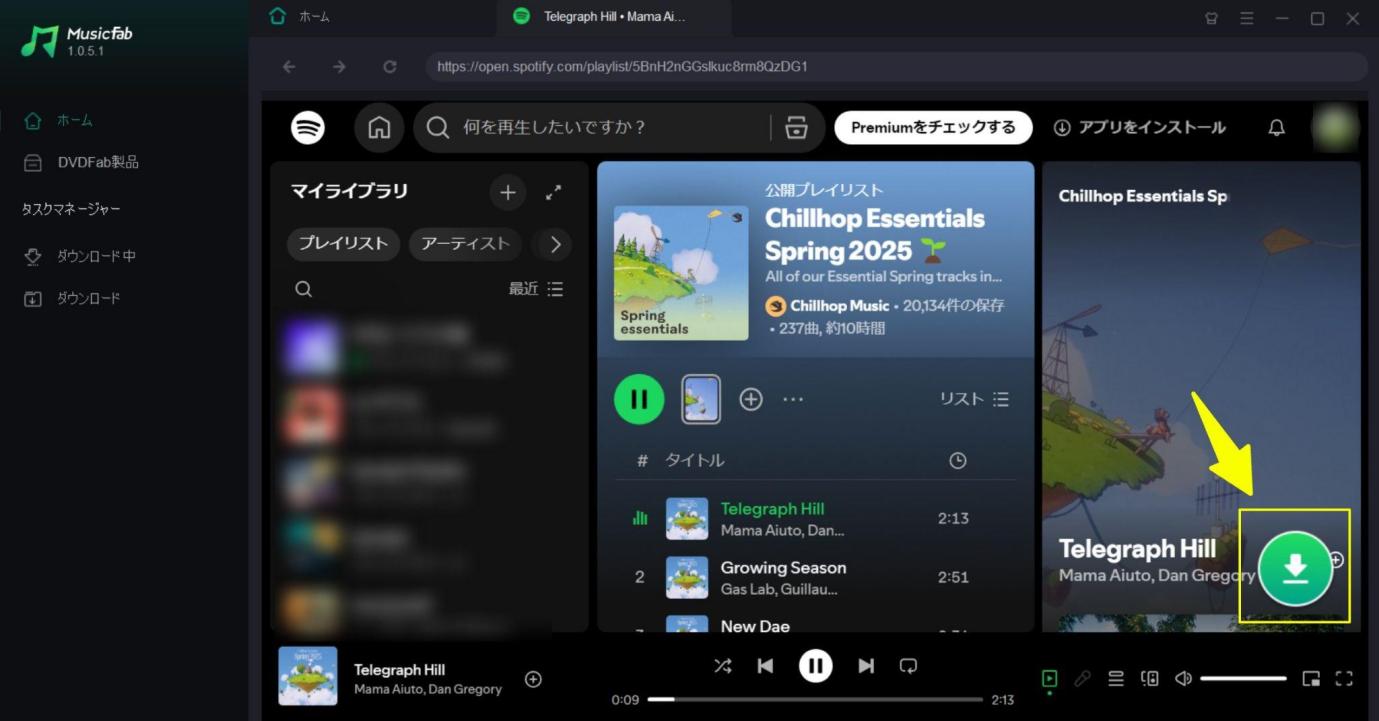Image resolution: width=1379 pixels, height=721 pixels.
Task: Pause the playlist with green button
Action: pos(639,399)
